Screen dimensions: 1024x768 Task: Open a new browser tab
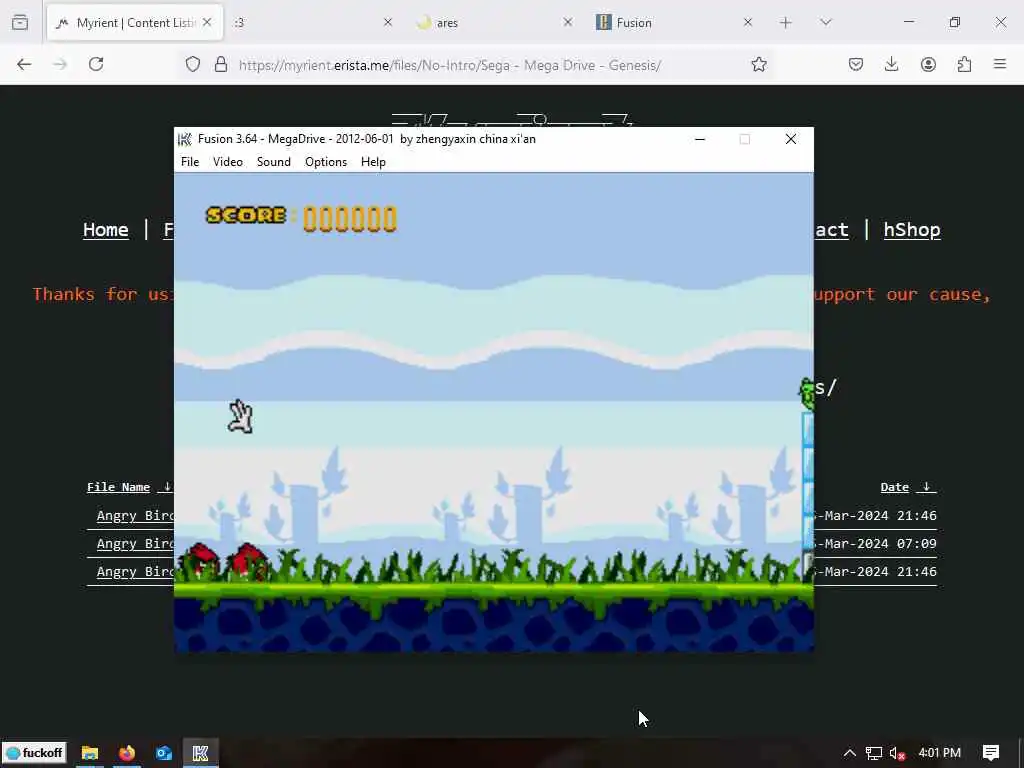[786, 23]
